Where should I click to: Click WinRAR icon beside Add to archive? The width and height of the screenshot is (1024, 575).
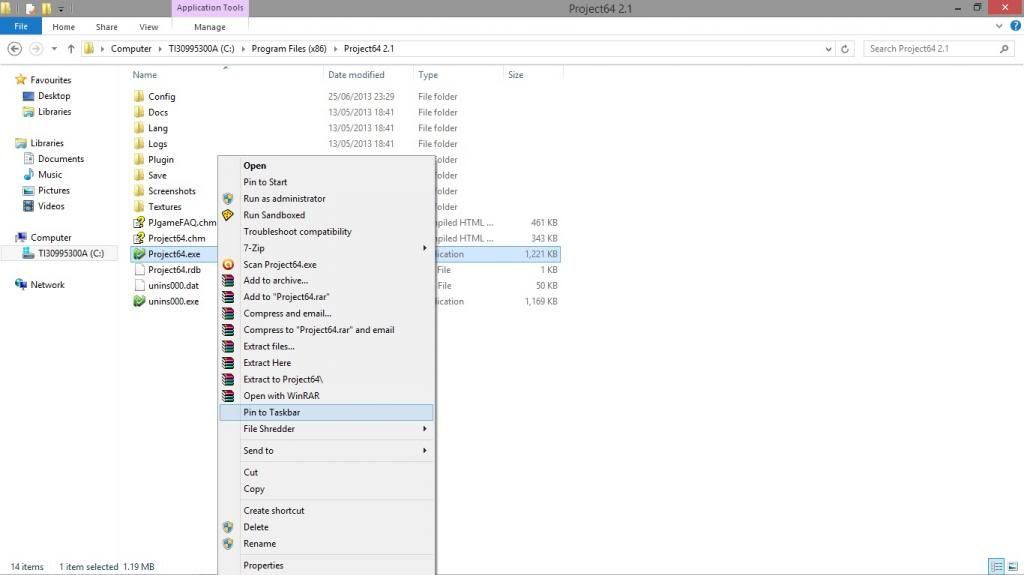228,280
